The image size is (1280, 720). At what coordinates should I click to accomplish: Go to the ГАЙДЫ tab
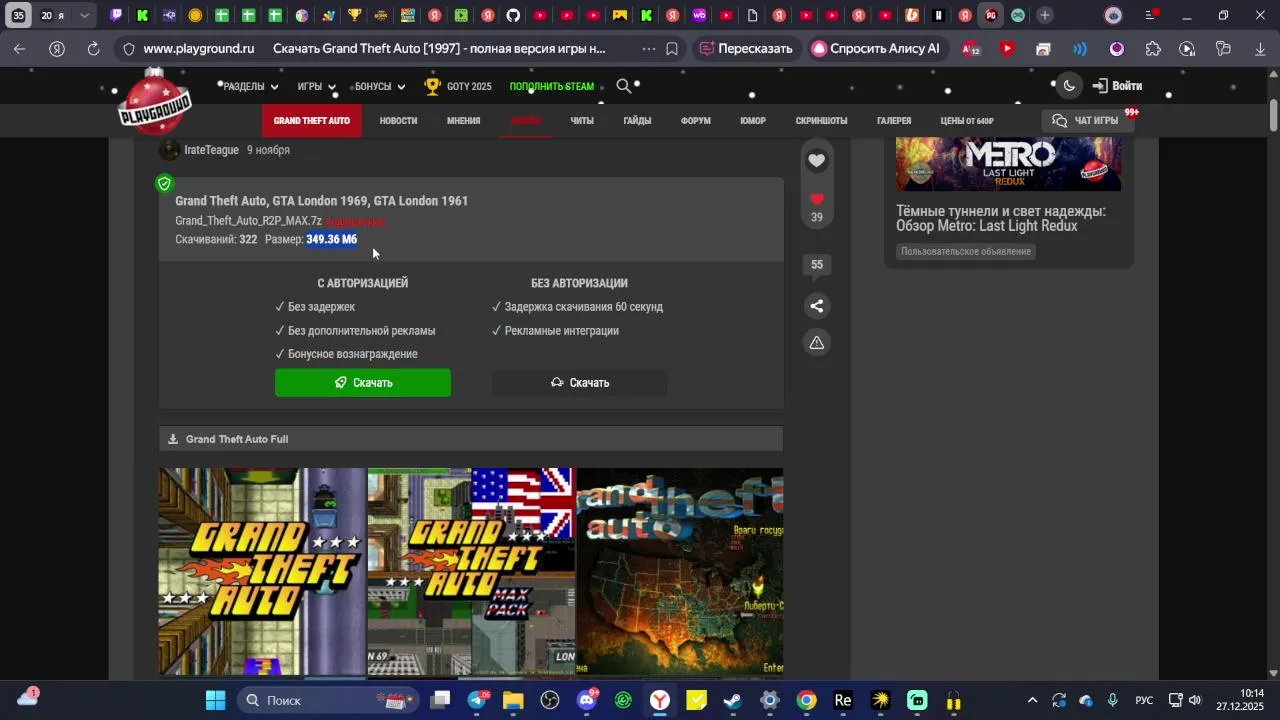637,121
